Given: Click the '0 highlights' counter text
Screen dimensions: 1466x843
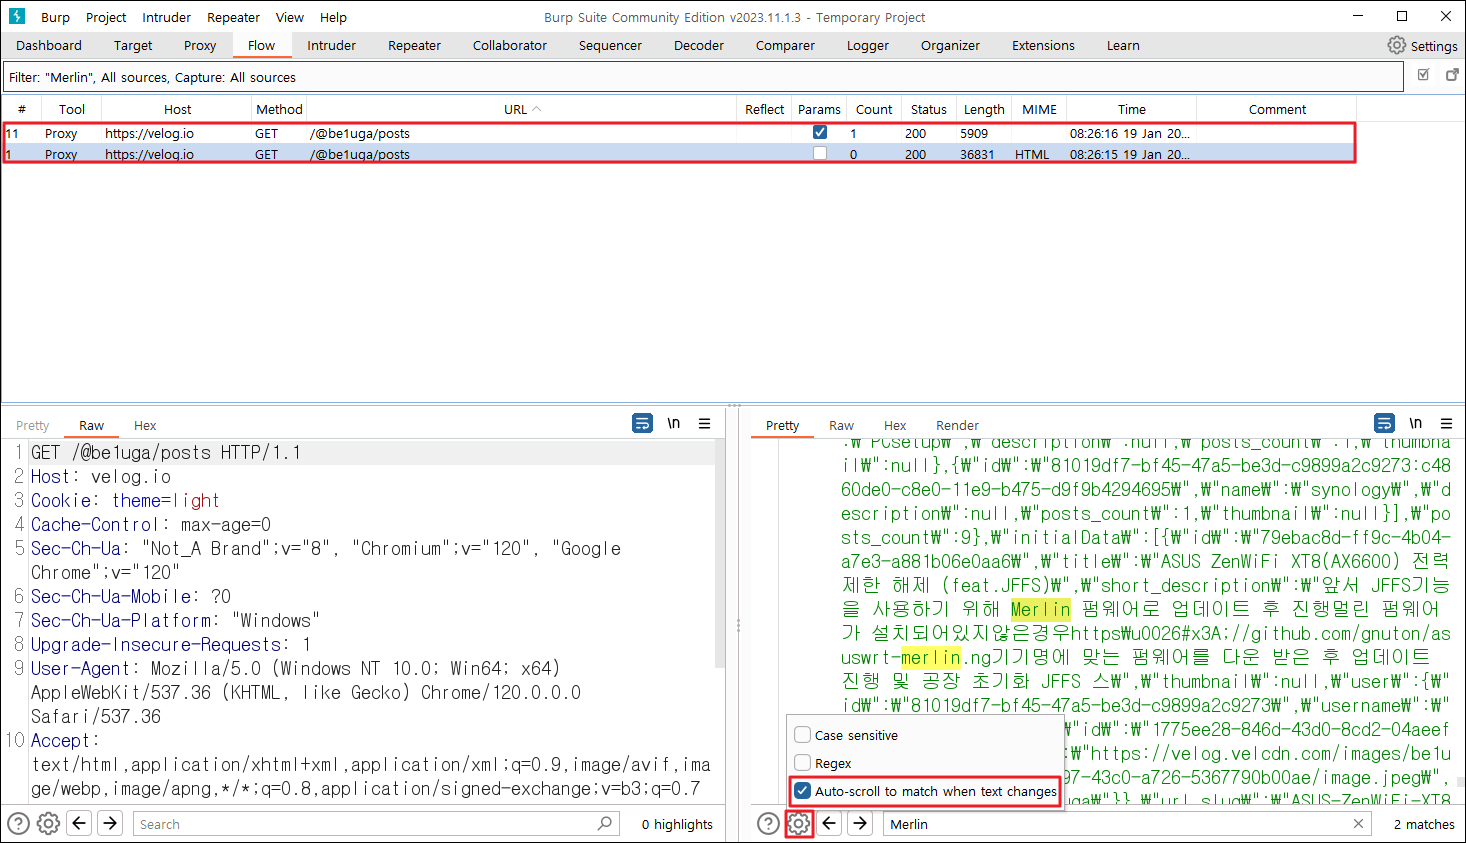Looking at the screenshot, I should [x=677, y=824].
